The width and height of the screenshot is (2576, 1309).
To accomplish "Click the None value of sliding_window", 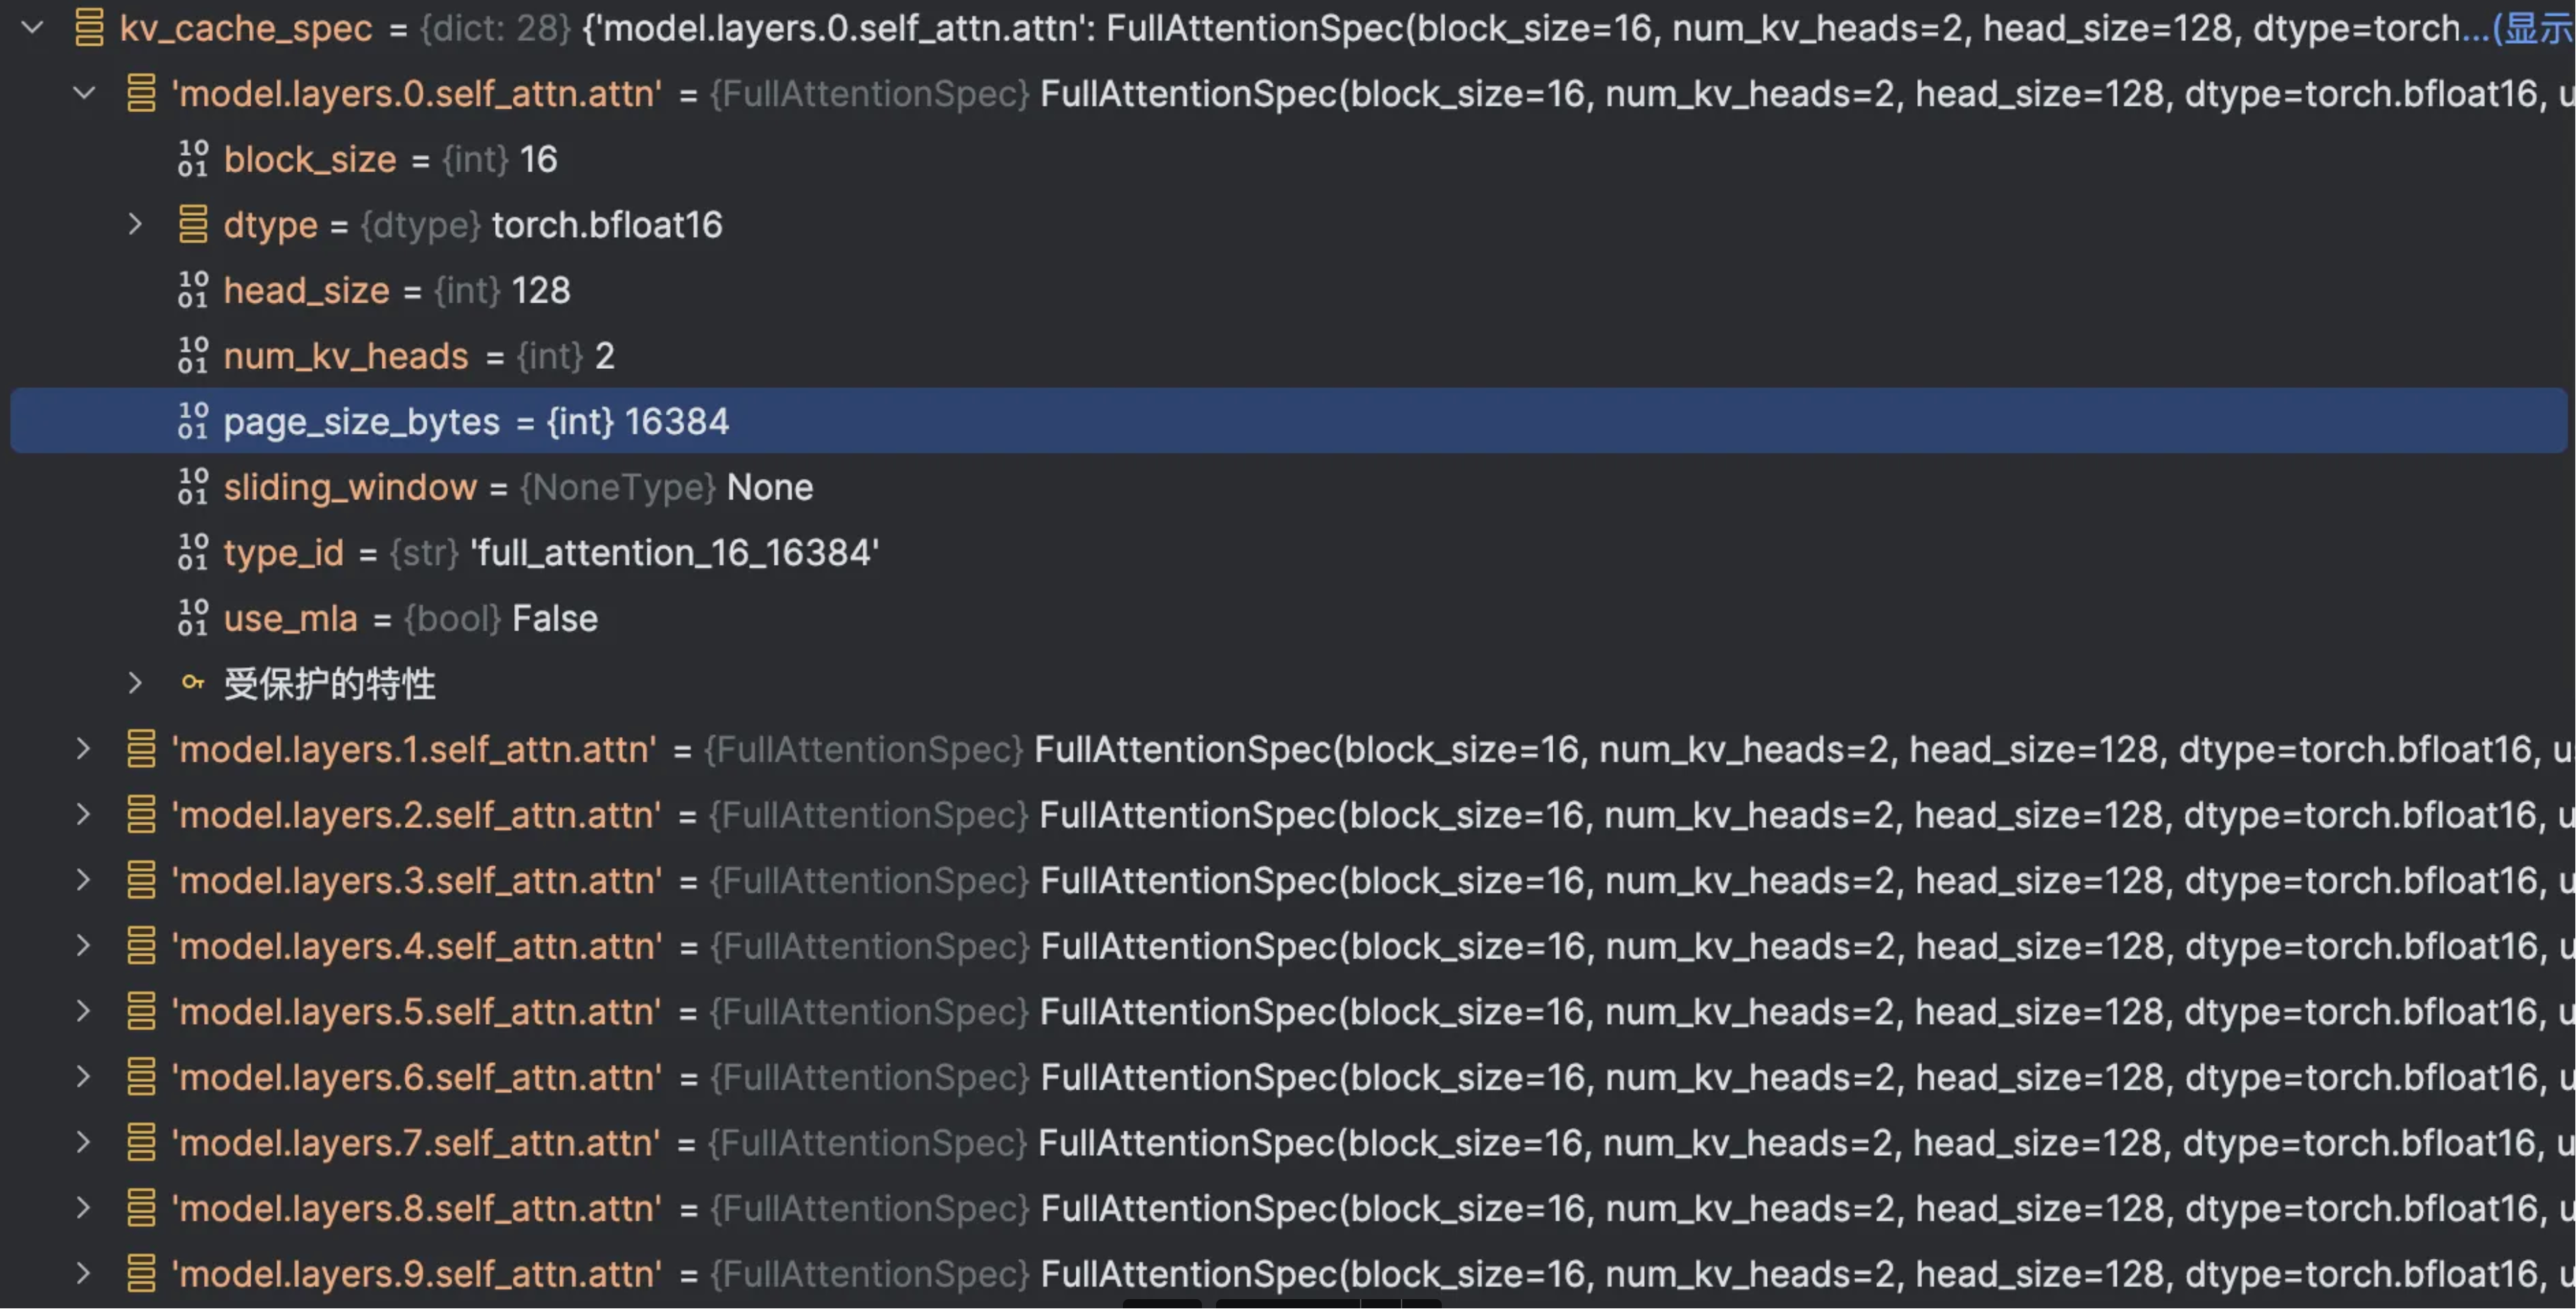I will [x=770, y=488].
